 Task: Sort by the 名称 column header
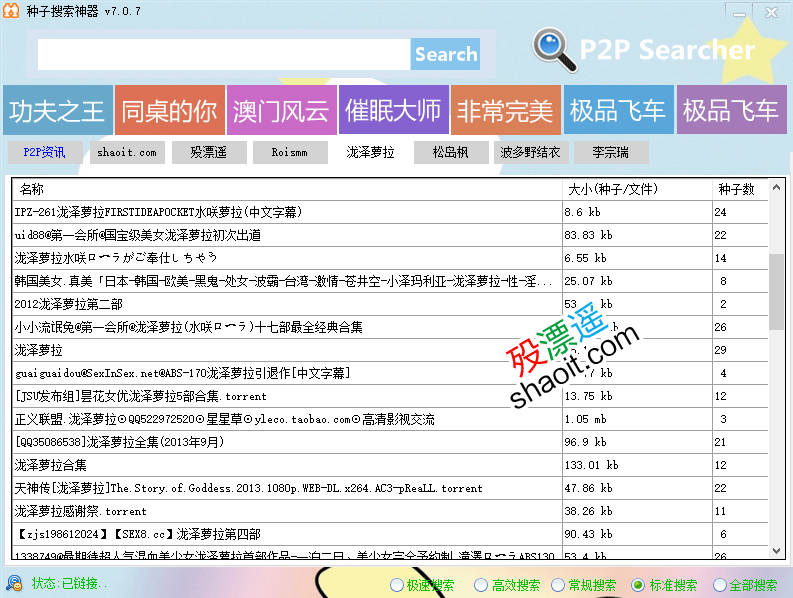287,189
